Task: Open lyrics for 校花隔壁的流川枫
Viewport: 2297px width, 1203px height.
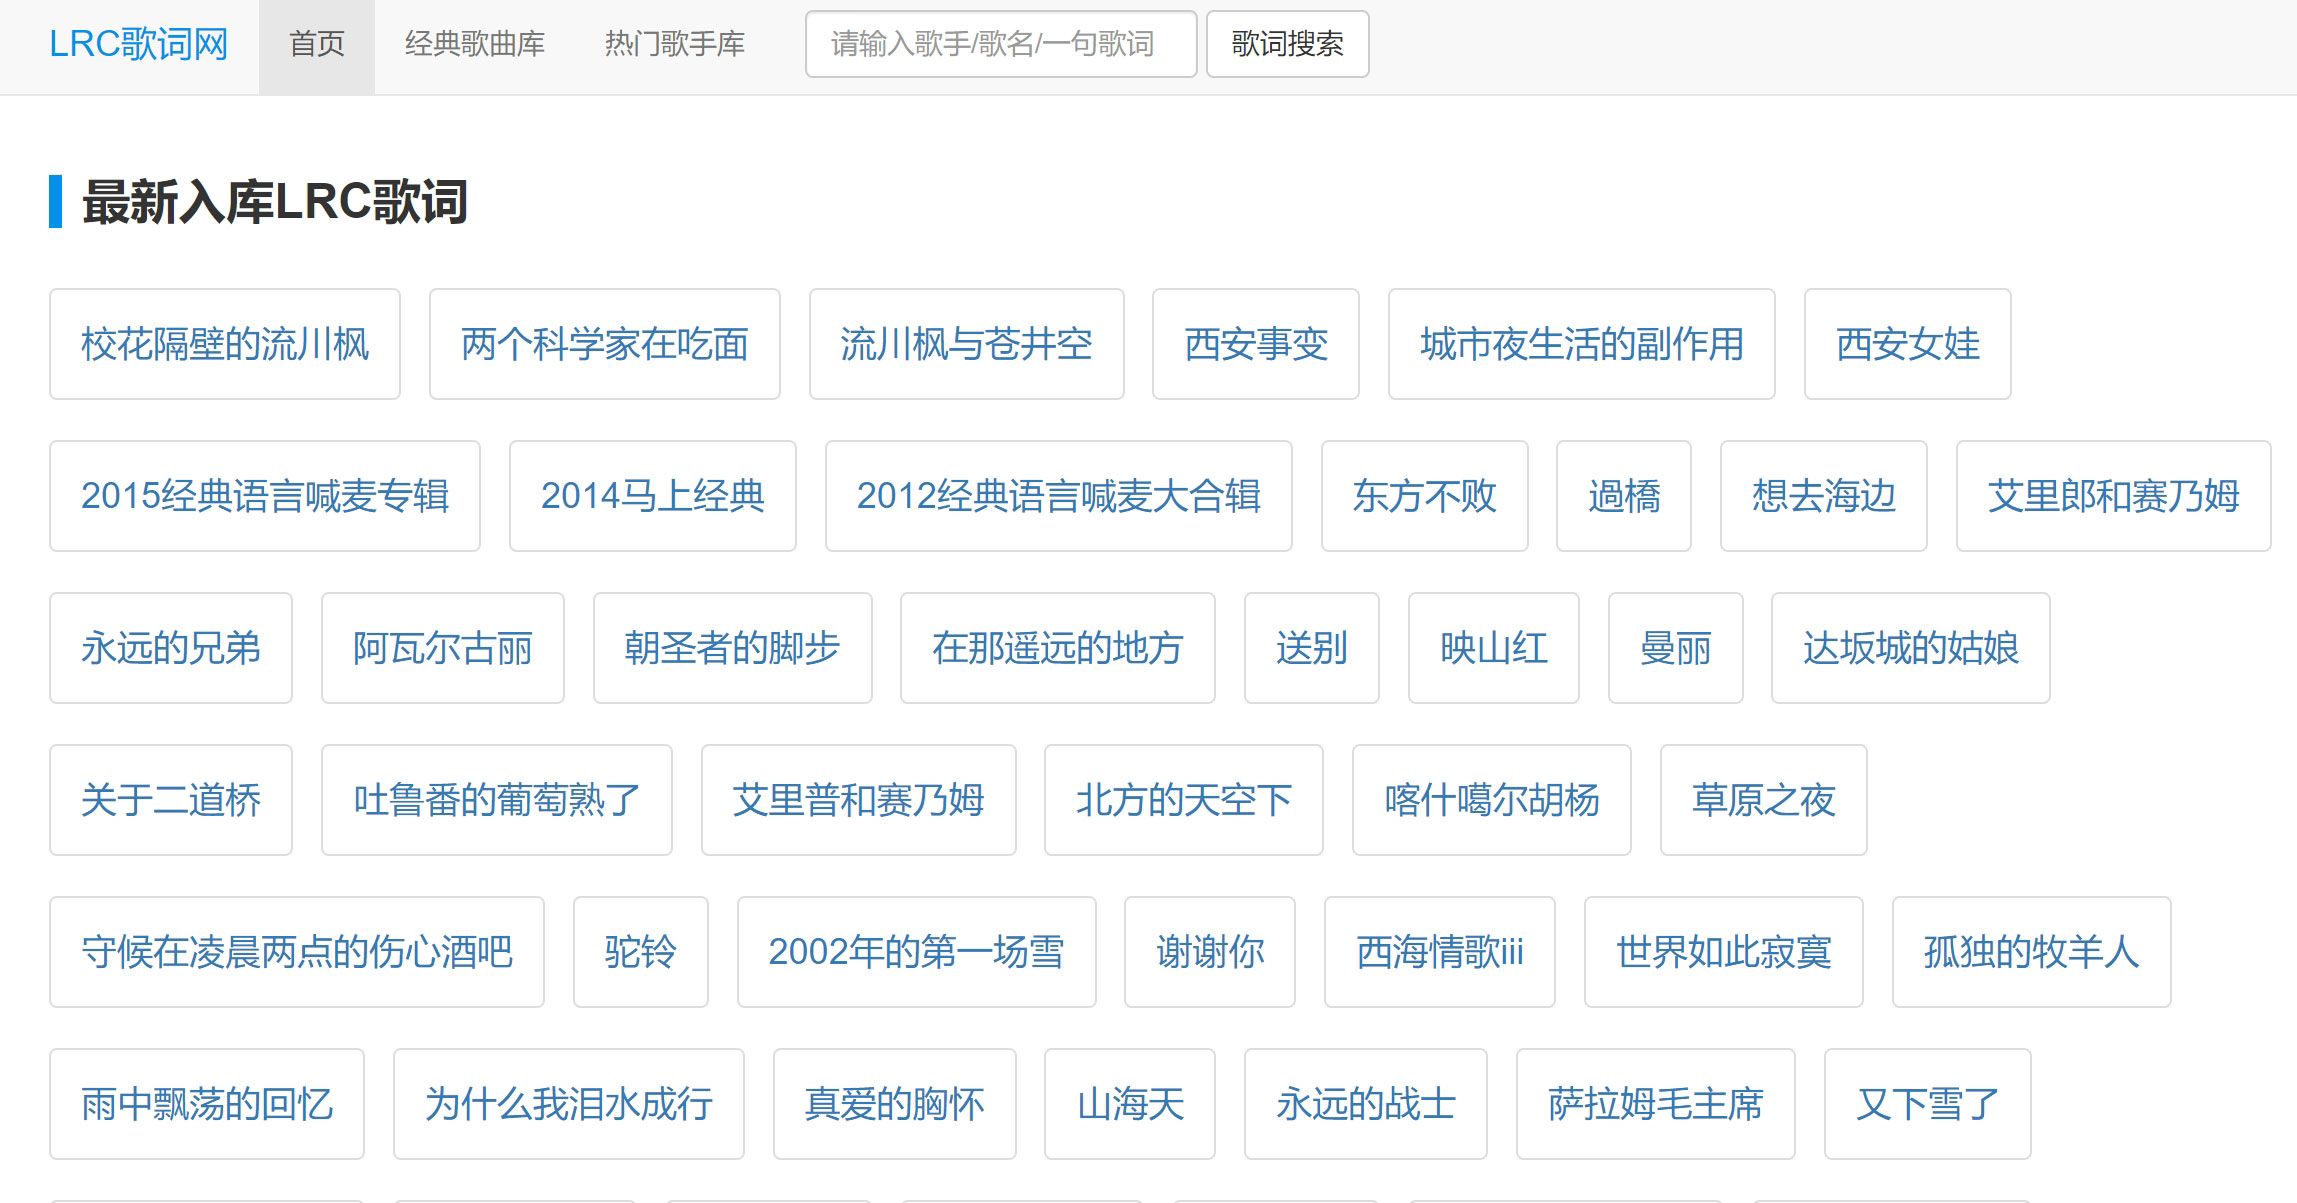Action: (223, 344)
